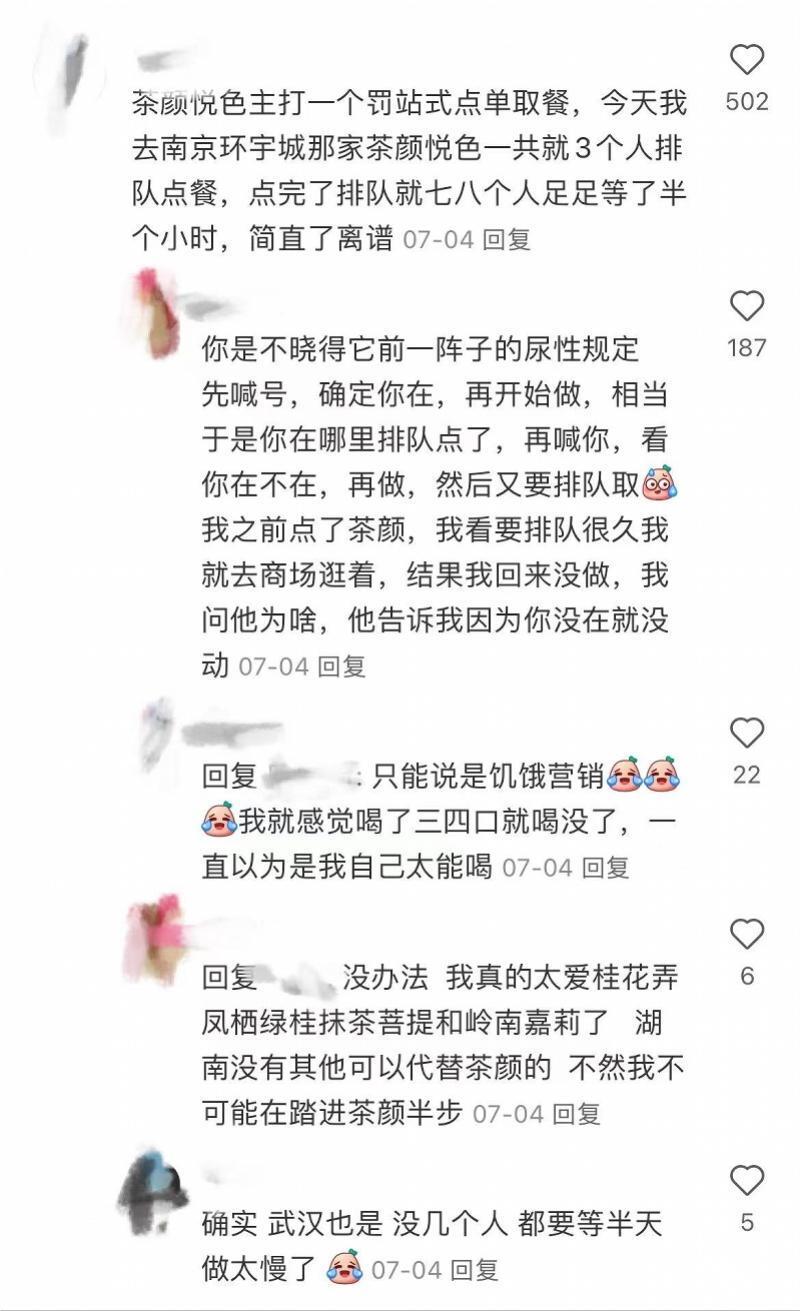Reply to the 桂花弄 comment via 回复
The width and height of the screenshot is (800, 1311).
[576, 1113]
